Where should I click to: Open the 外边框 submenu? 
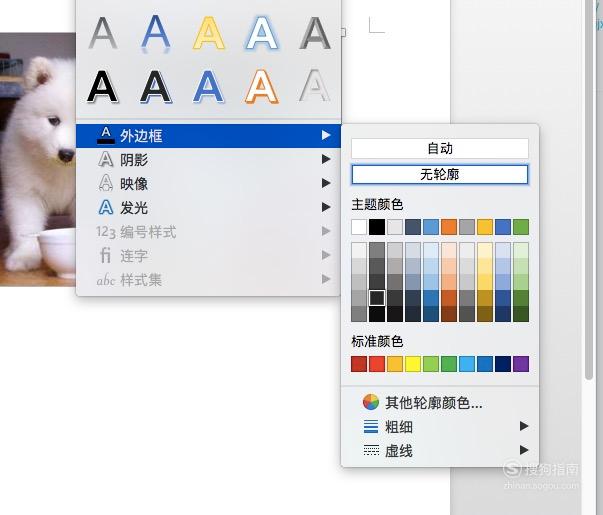[x=208, y=136]
